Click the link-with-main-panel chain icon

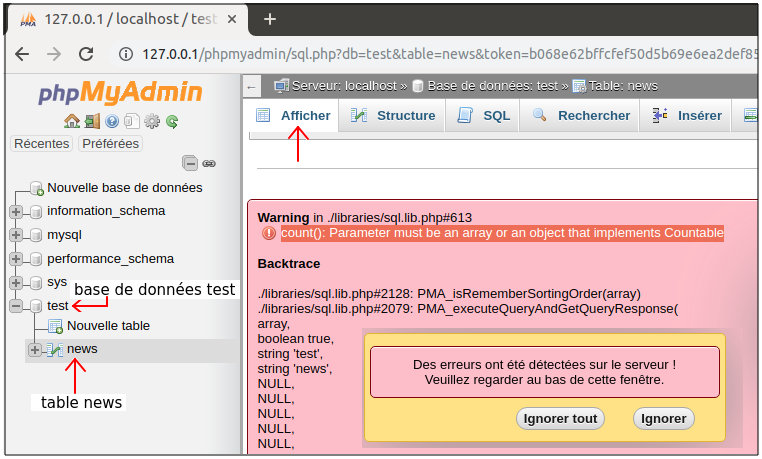[x=209, y=164]
